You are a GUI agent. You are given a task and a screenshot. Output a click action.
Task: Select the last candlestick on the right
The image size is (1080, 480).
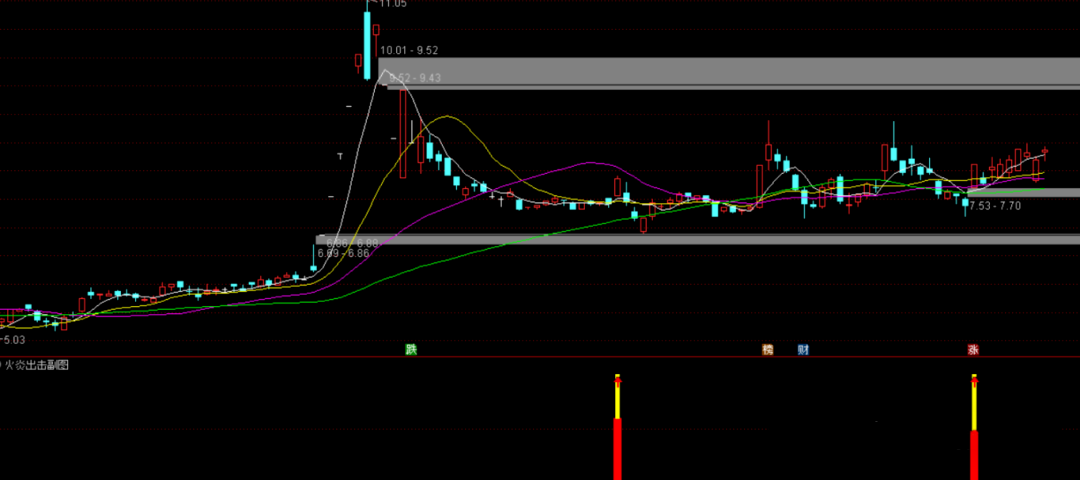point(1045,151)
